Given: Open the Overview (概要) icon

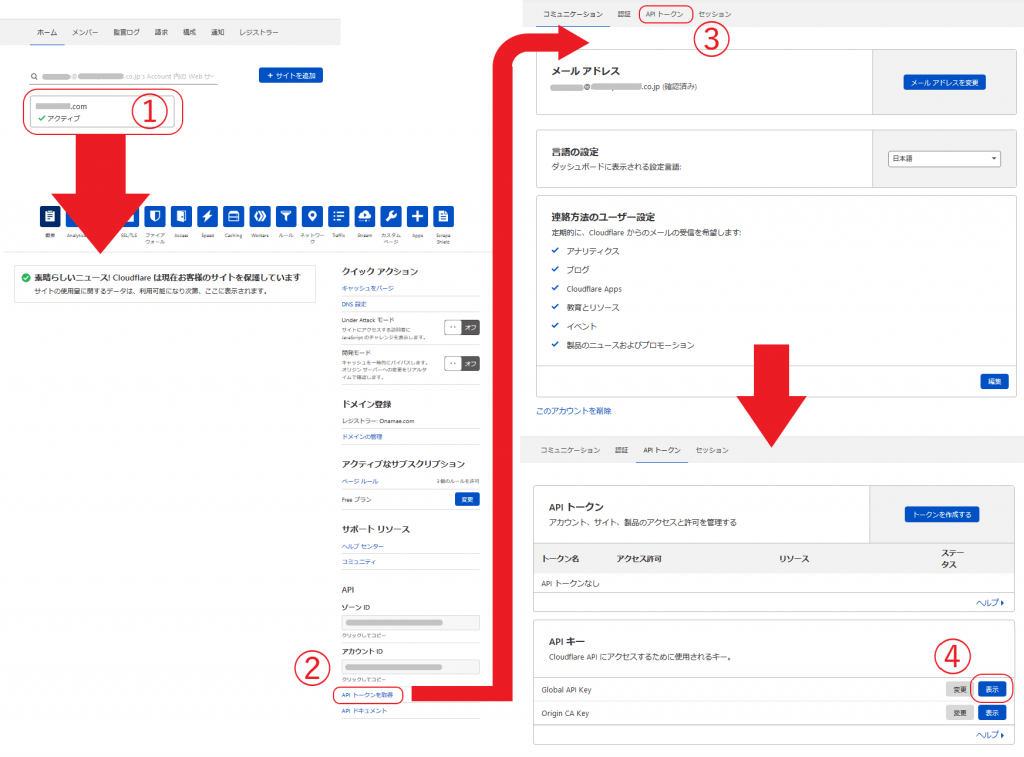Looking at the screenshot, I should coord(50,216).
